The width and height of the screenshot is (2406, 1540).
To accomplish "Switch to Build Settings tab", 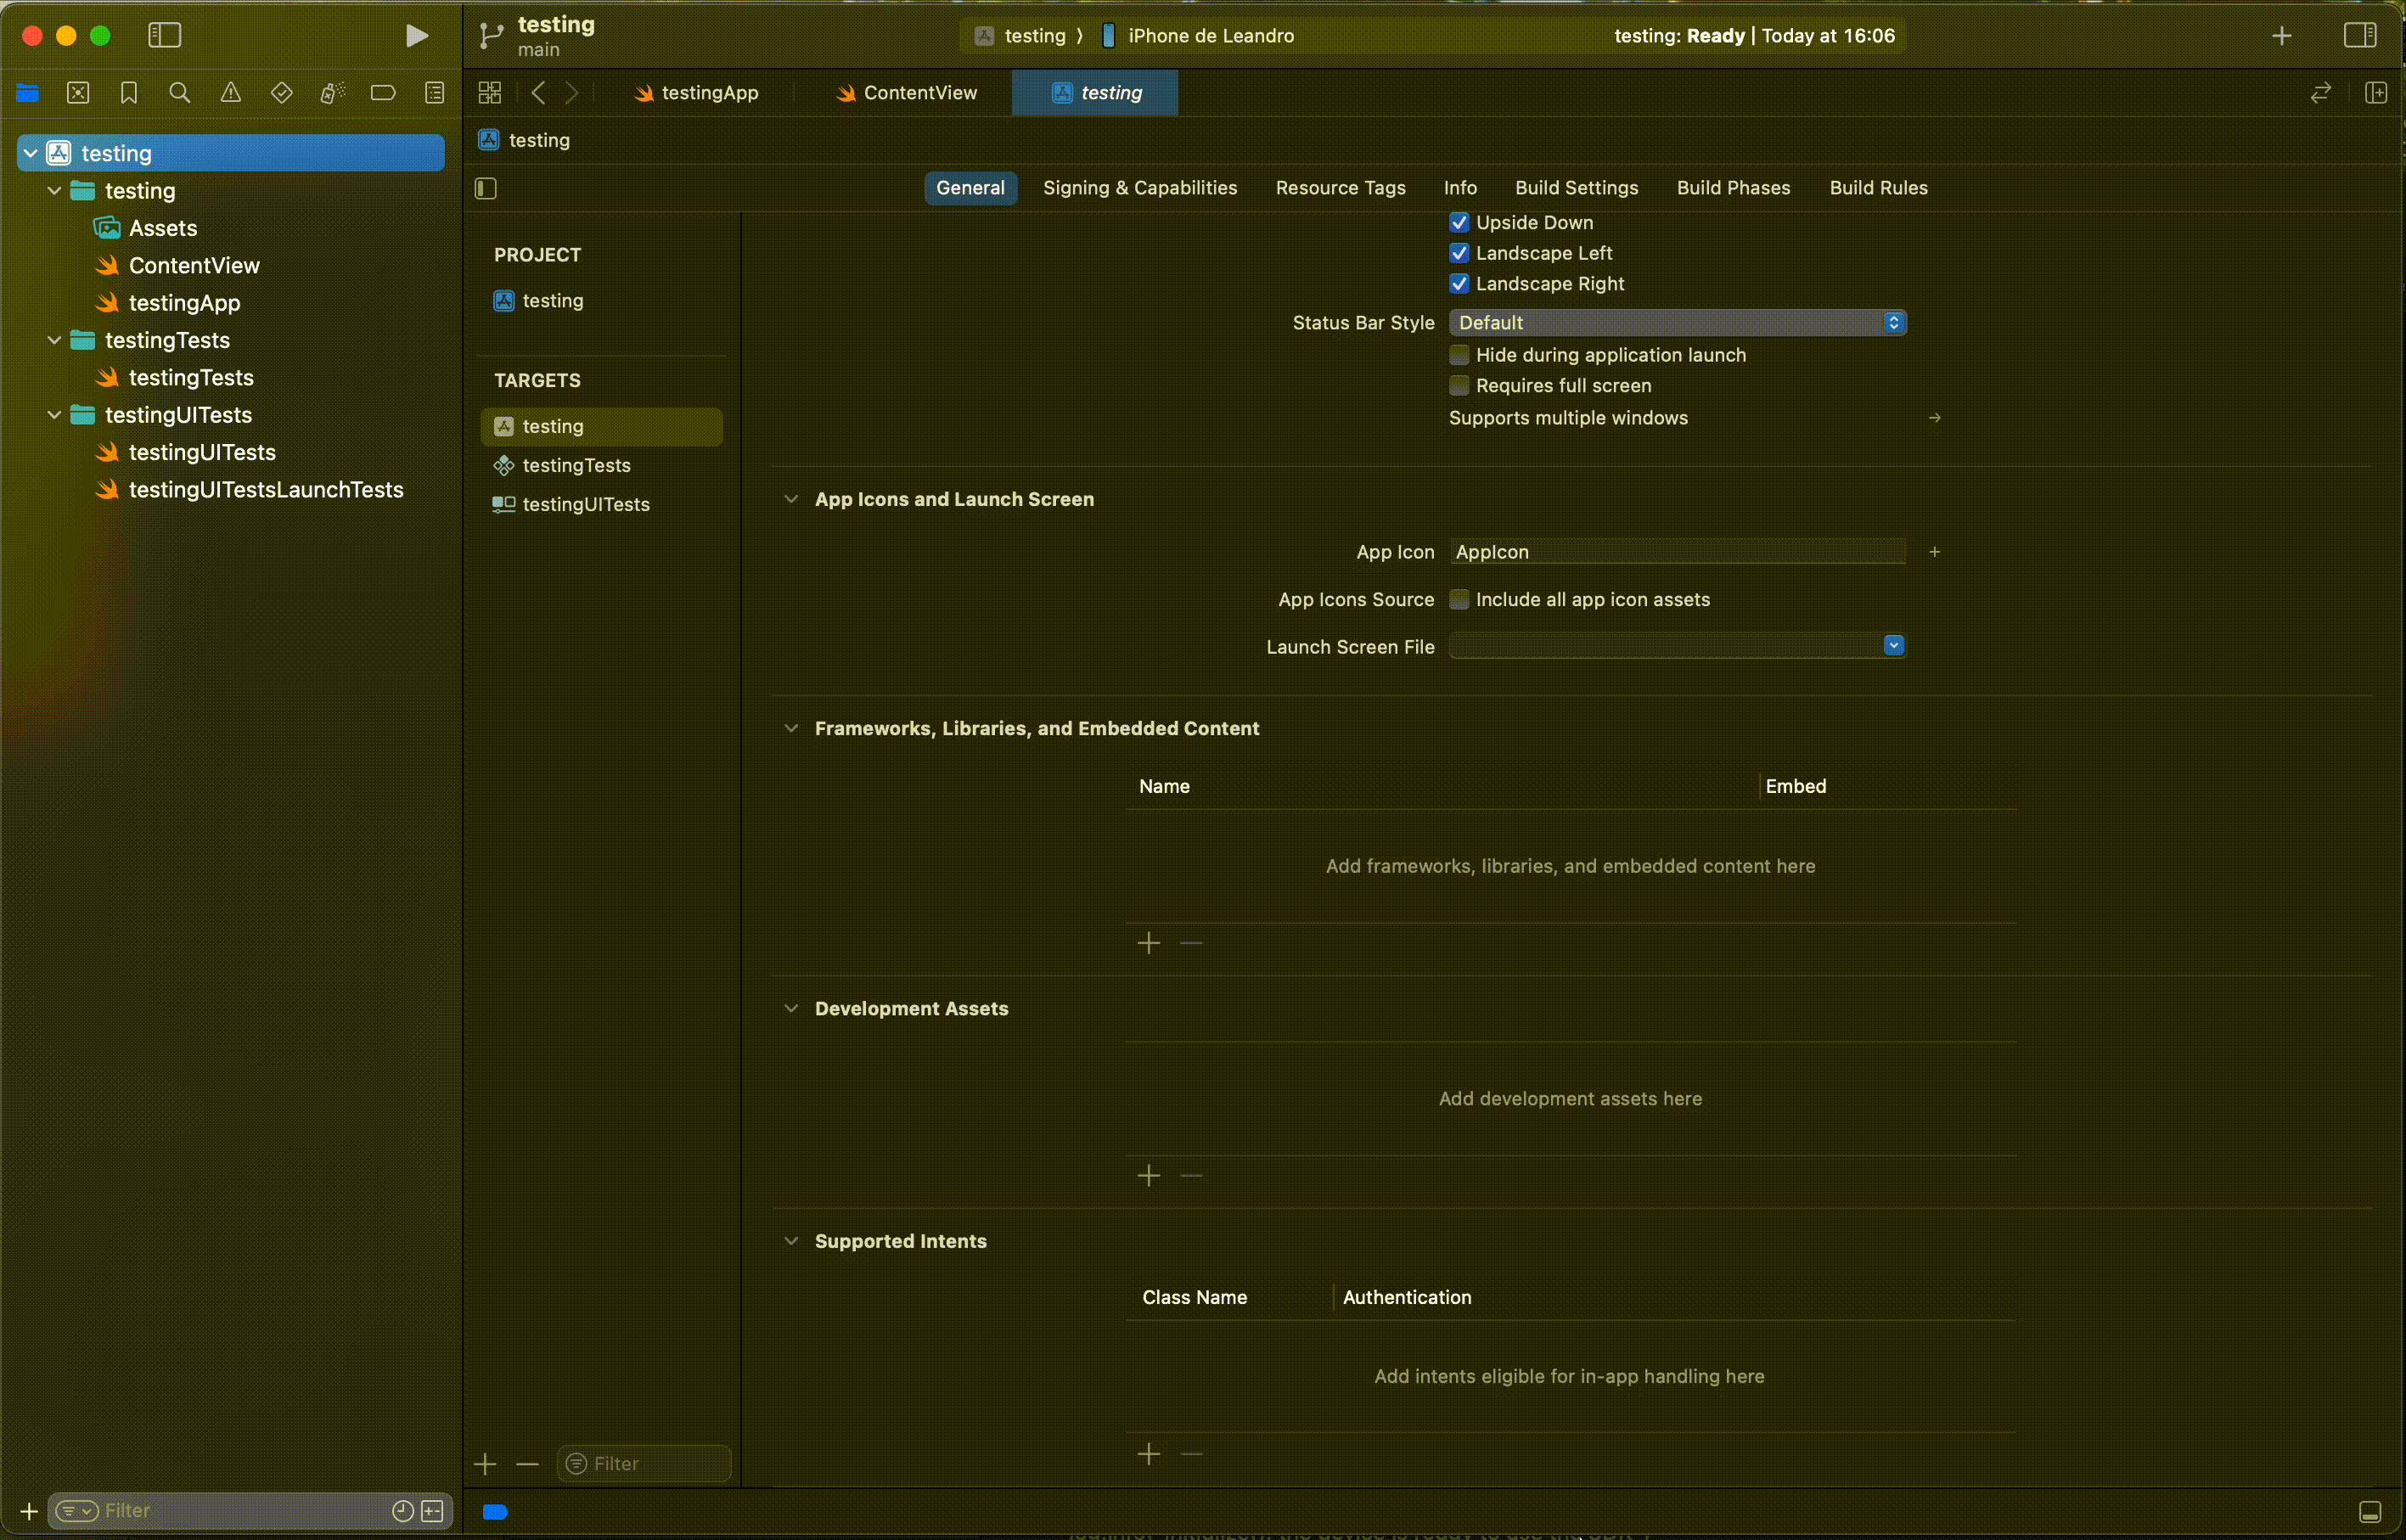I will tap(1576, 189).
